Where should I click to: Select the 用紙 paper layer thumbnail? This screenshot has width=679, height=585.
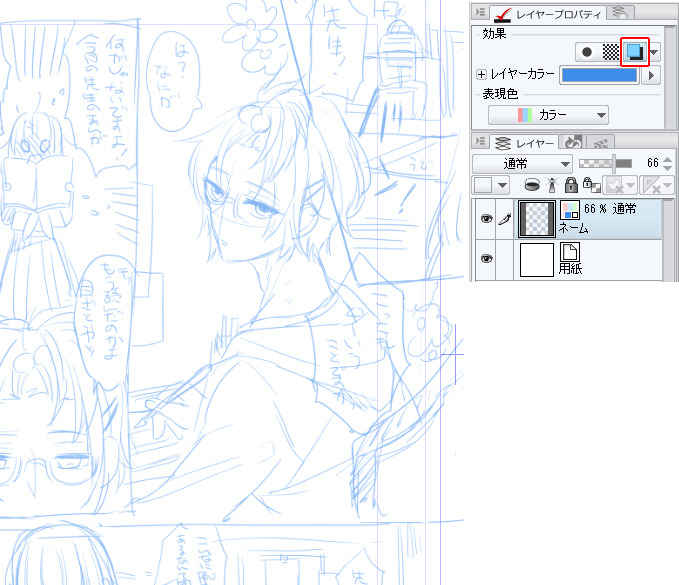point(537,259)
